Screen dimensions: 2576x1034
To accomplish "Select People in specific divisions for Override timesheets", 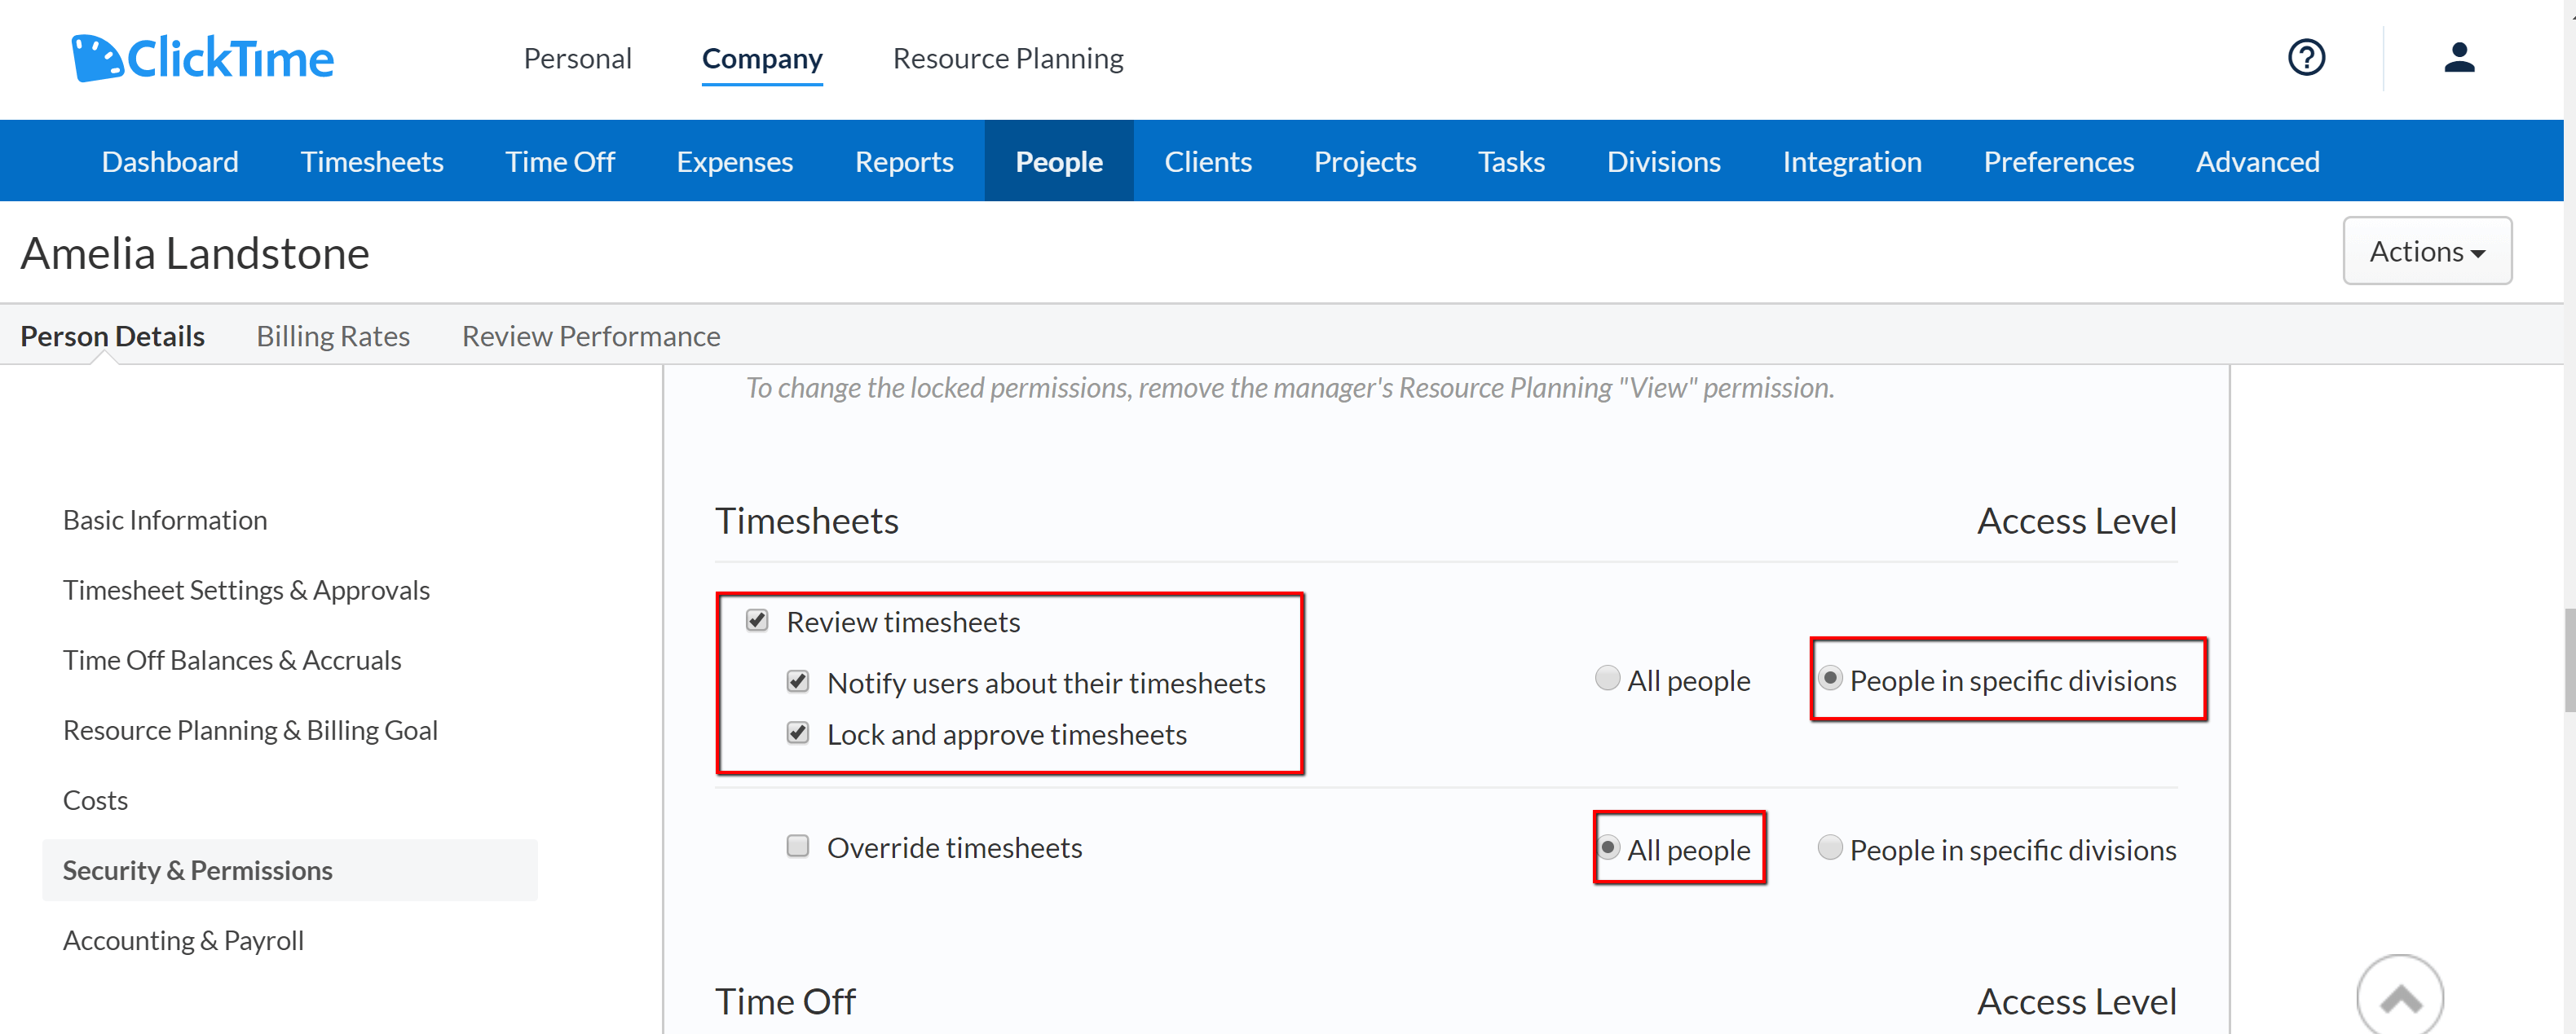I will pos(1830,848).
